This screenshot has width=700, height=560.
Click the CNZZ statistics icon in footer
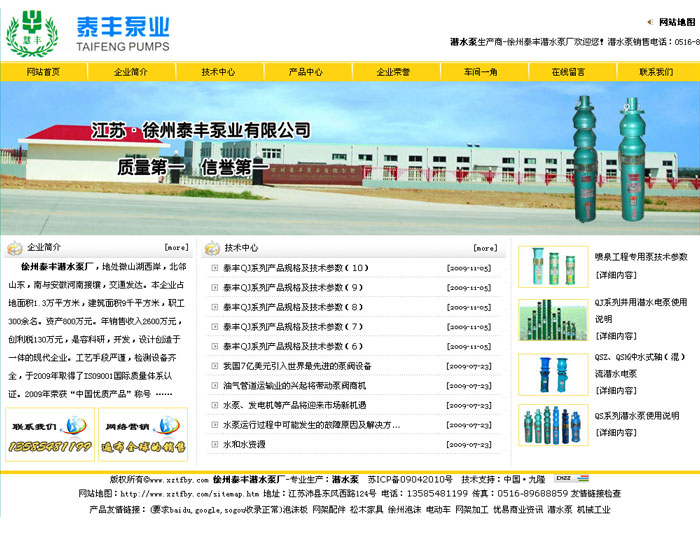(571, 478)
